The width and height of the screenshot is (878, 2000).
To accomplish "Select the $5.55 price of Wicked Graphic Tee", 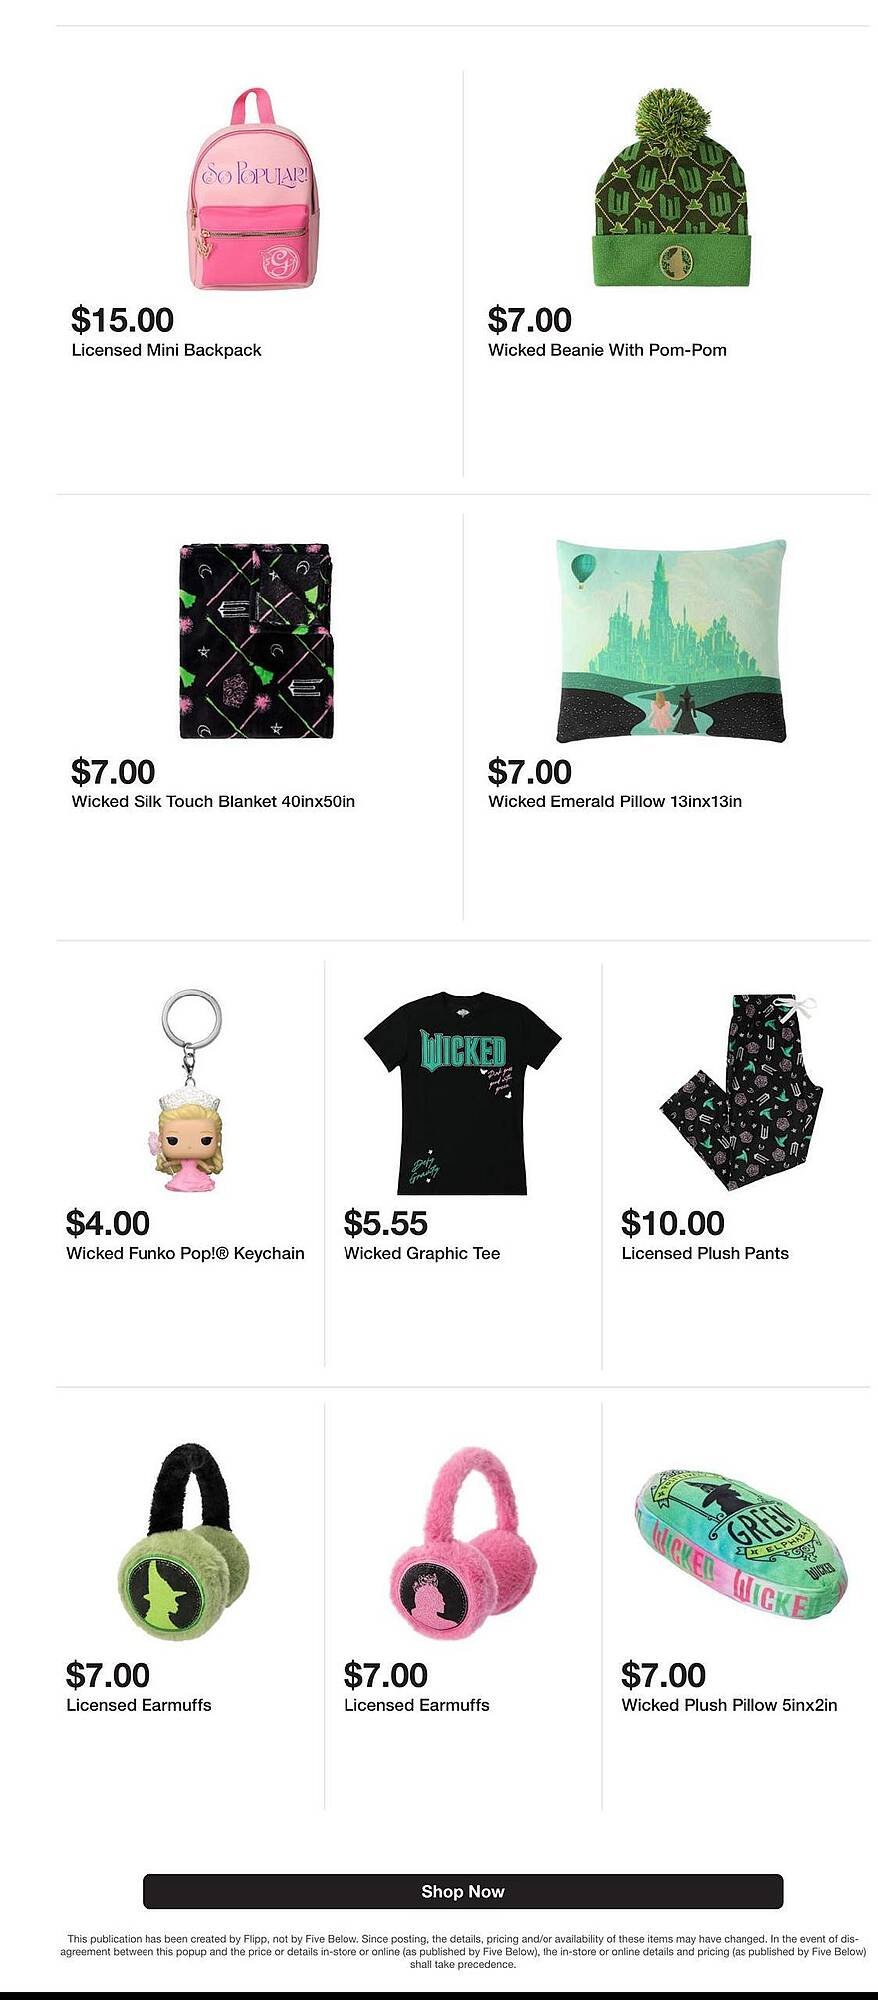I will [x=385, y=1223].
